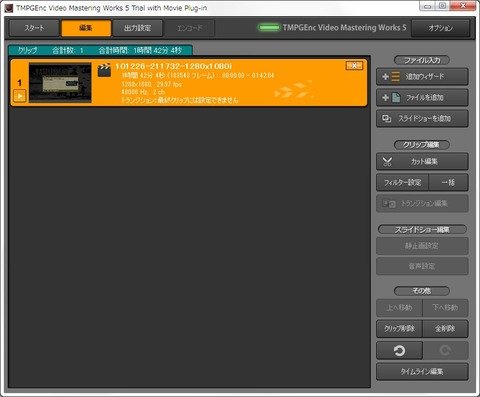Click 全削除 to remove all clips
The width and height of the screenshot is (480, 397).
tap(445, 329)
